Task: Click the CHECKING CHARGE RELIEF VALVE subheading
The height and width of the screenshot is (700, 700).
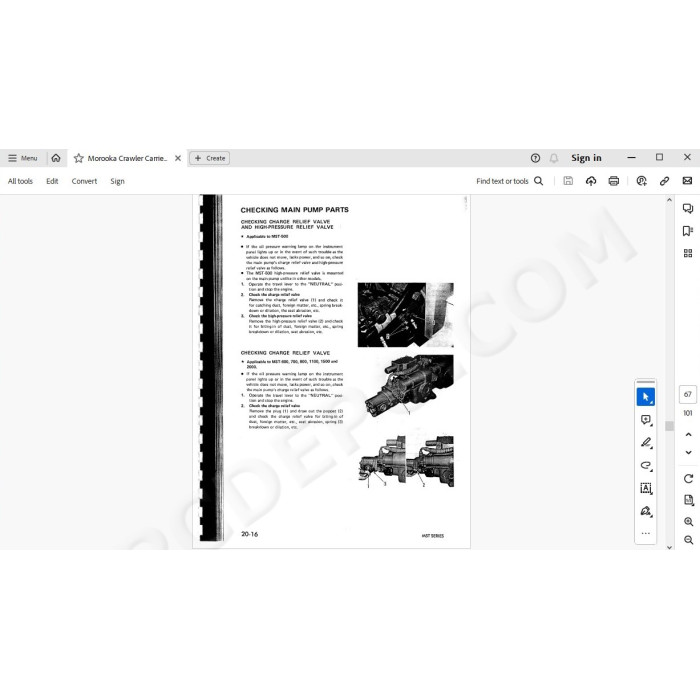Action: click(285, 353)
